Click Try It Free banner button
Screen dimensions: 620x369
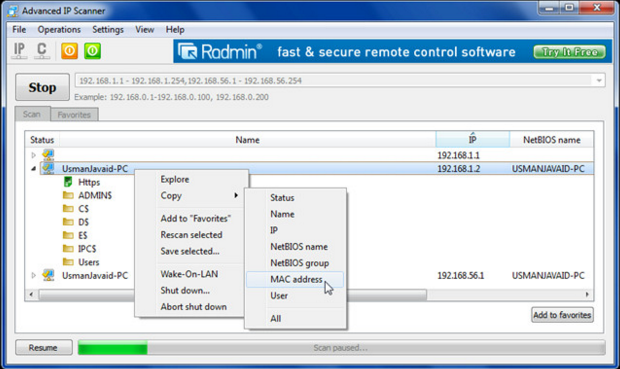pos(569,52)
